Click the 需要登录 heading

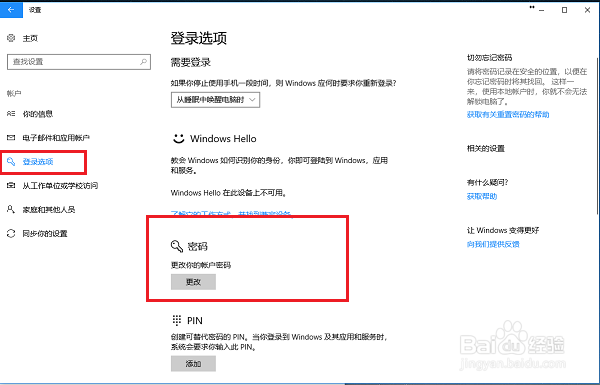[191, 62]
